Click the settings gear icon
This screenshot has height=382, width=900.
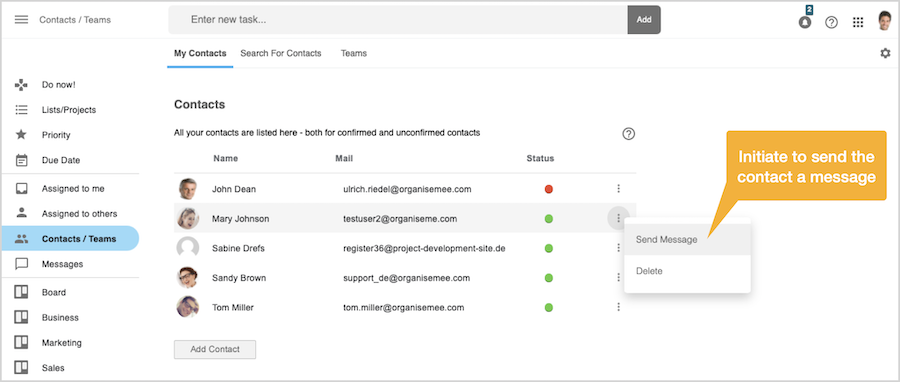click(885, 53)
